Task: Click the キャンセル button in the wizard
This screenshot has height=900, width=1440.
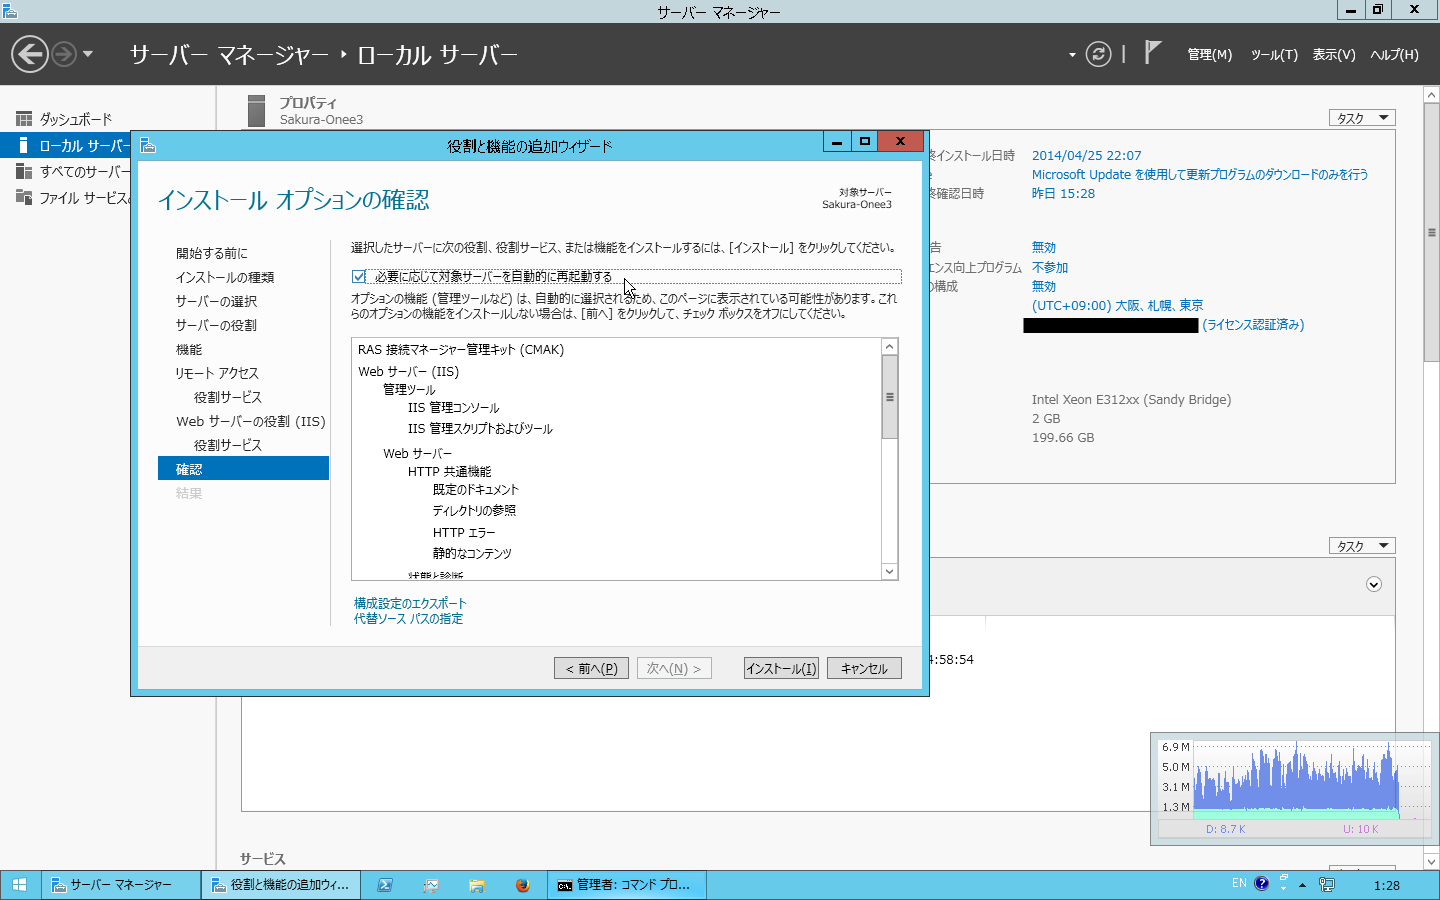Action: (x=864, y=668)
